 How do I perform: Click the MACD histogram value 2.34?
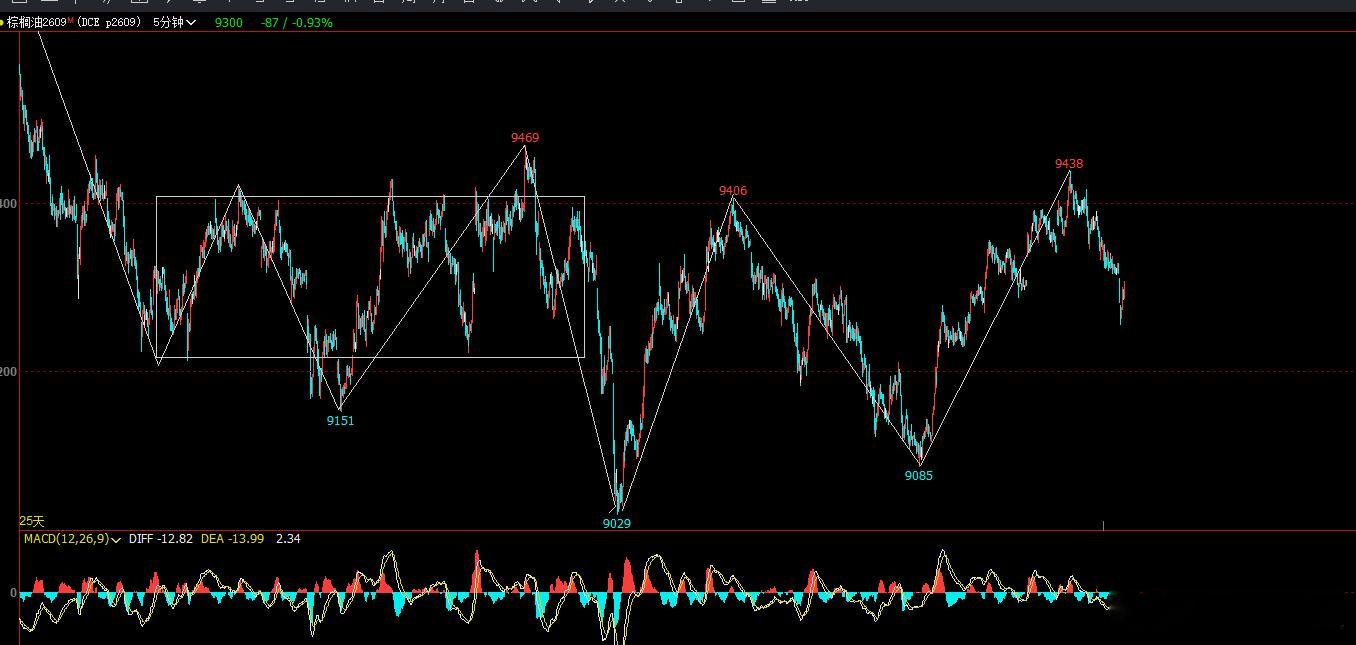[288, 539]
